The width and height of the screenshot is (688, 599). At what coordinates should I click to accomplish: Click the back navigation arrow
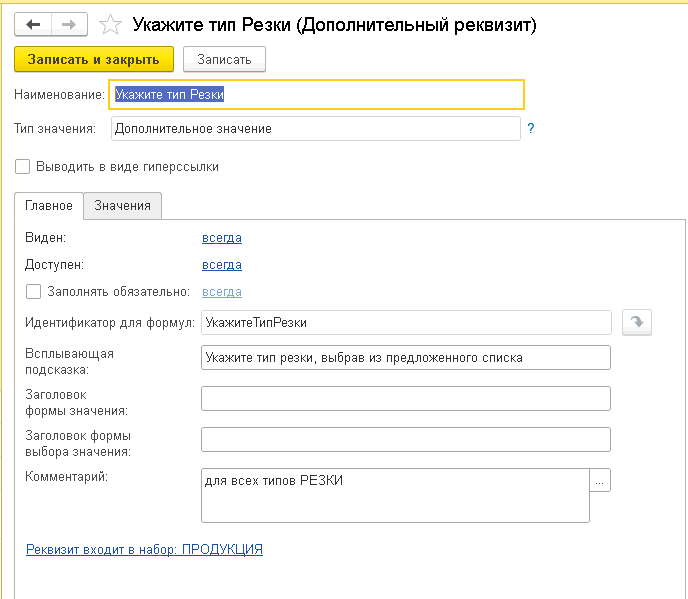[x=34, y=25]
